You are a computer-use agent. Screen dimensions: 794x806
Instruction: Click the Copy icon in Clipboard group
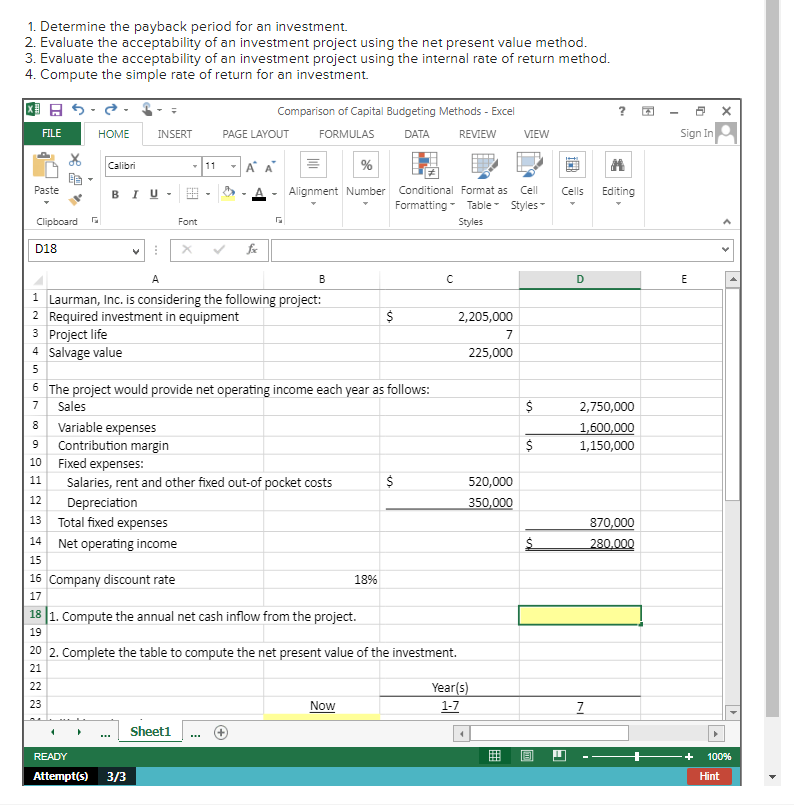76,179
